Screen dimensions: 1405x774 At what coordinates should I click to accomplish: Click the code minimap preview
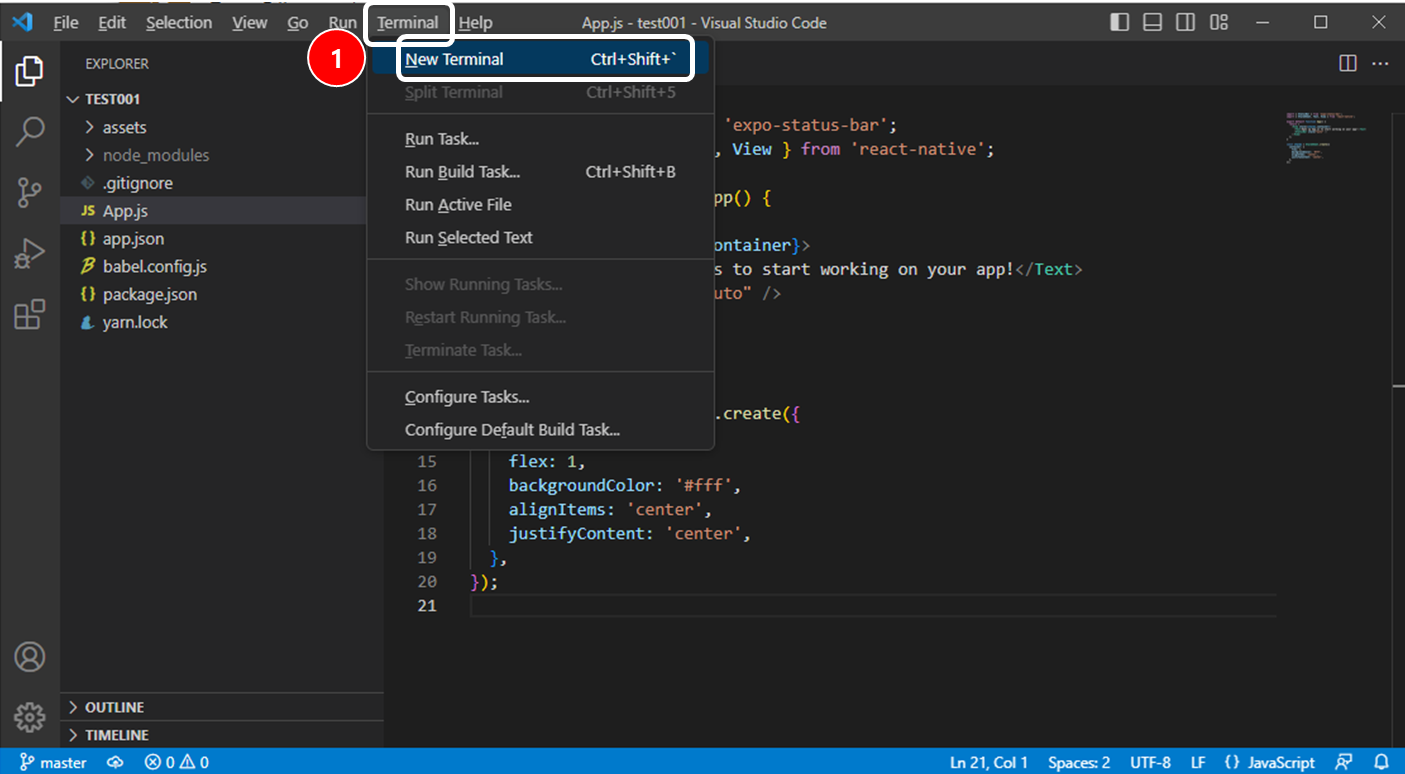click(1327, 137)
